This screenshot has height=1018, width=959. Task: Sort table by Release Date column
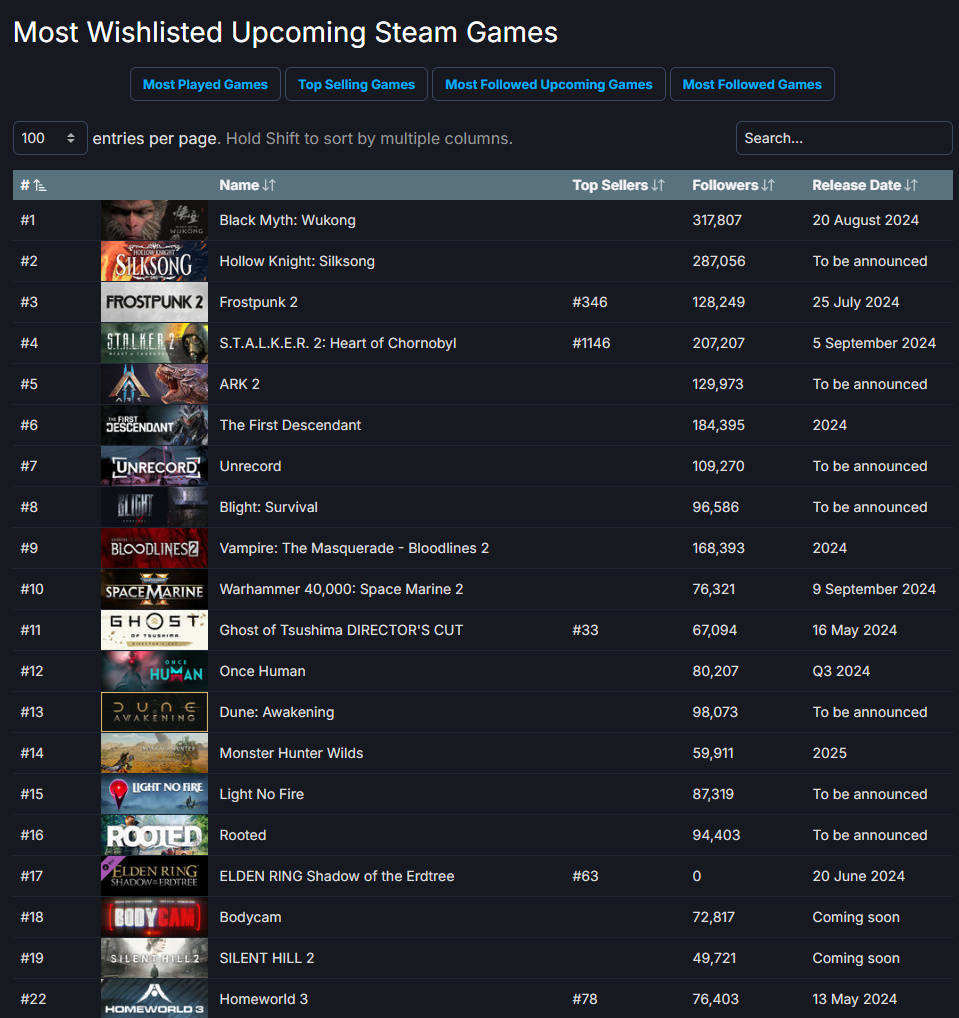[865, 185]
